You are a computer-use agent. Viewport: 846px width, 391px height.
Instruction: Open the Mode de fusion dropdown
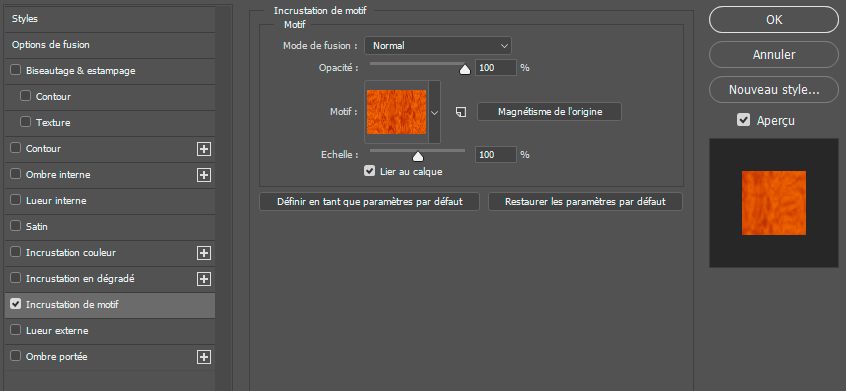438,46
